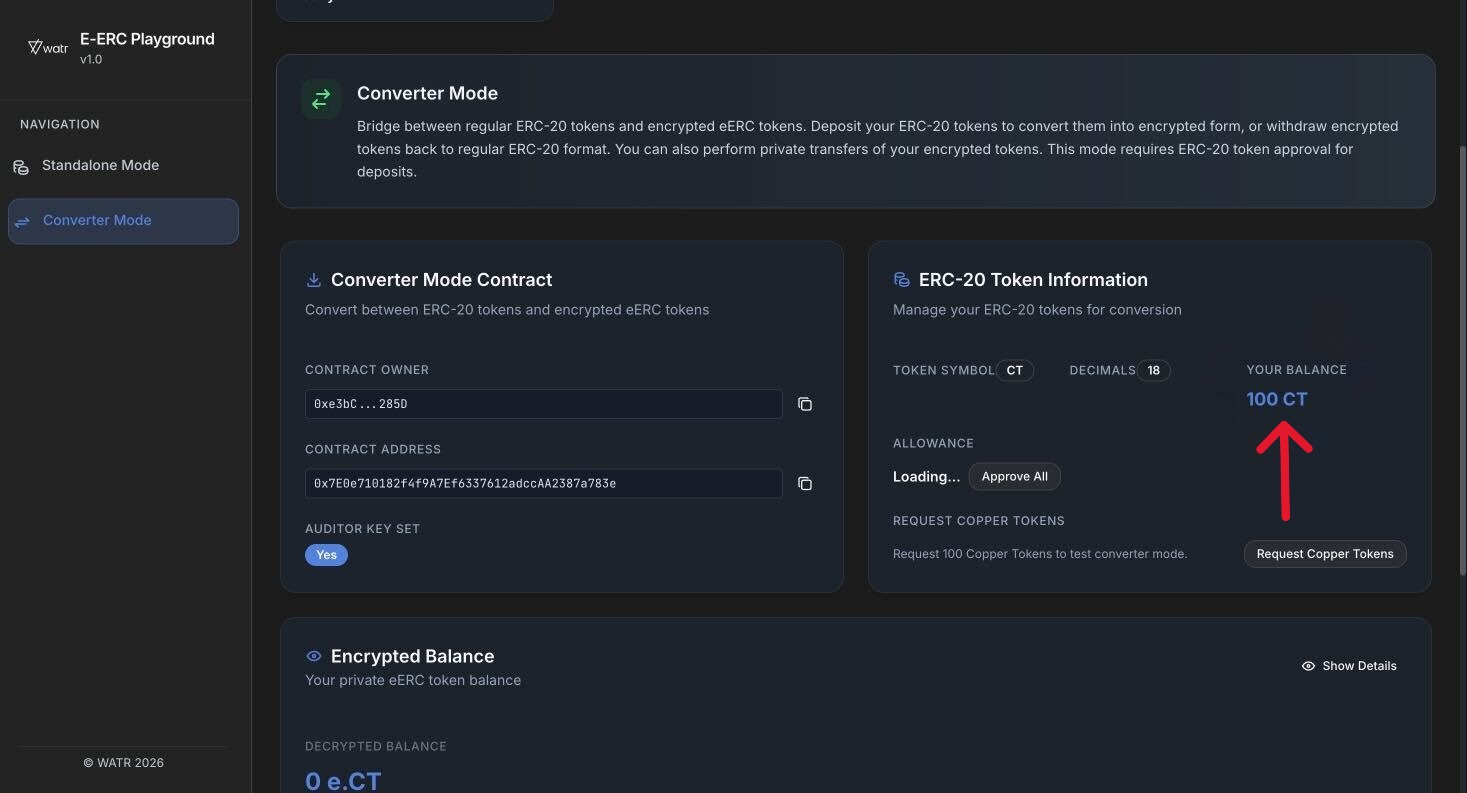Click the Auditor Key Set Yes badge

(326, 555)
